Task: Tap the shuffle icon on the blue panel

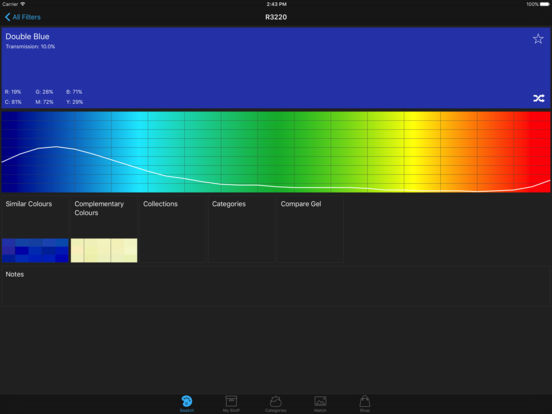Action: click(x=539, y=98)
